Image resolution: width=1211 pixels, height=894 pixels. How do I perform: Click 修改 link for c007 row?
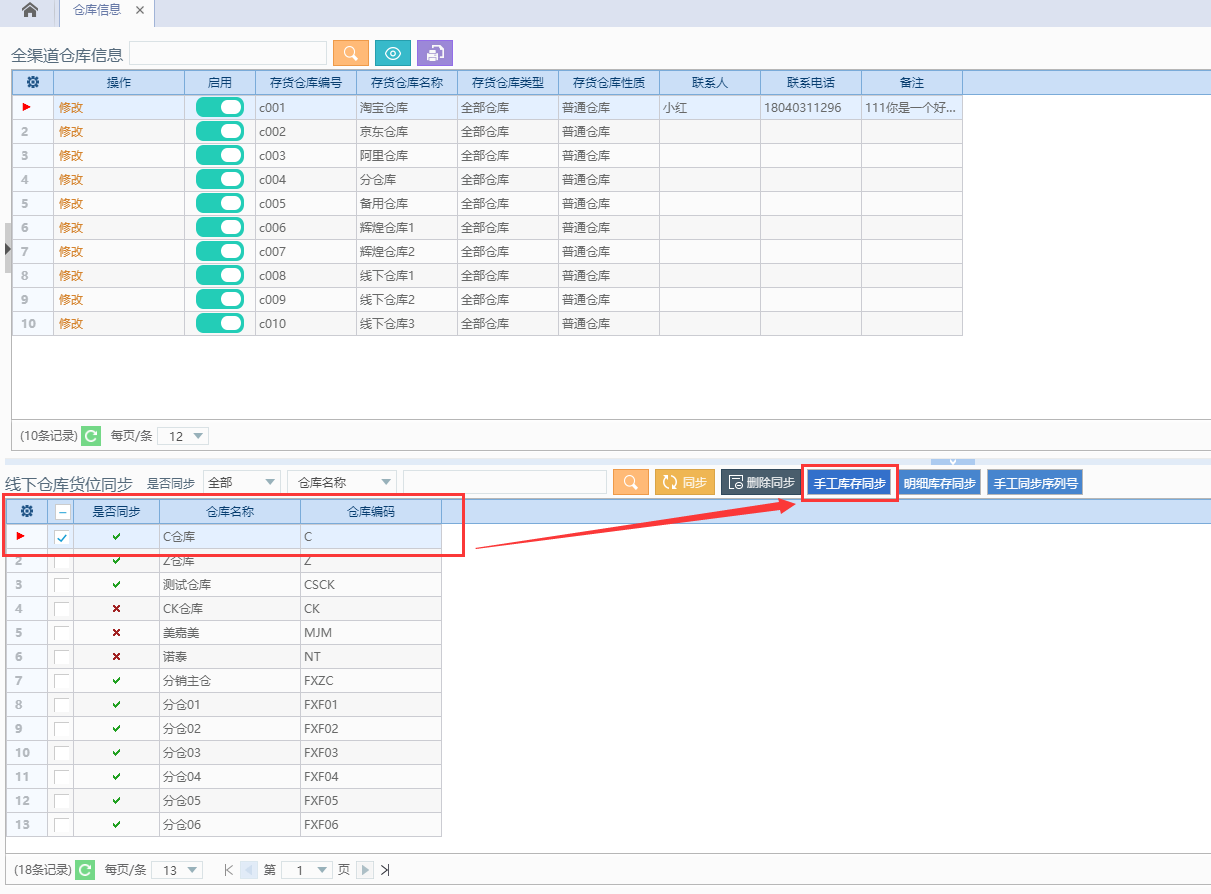click(71, 251)
